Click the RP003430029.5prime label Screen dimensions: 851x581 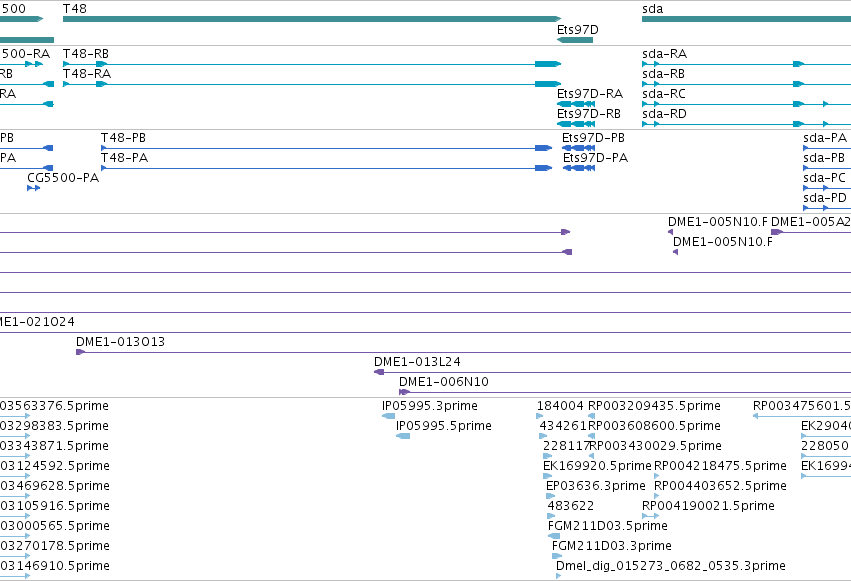coord(656,446)
